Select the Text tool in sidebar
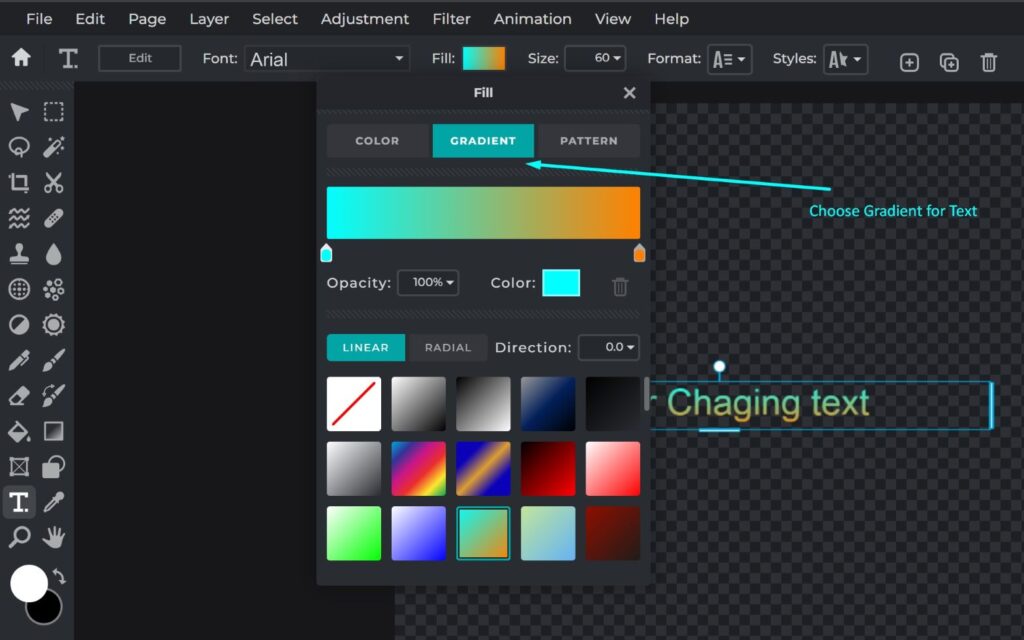Viewport: 1024px width, 640px height. [19, 502]
